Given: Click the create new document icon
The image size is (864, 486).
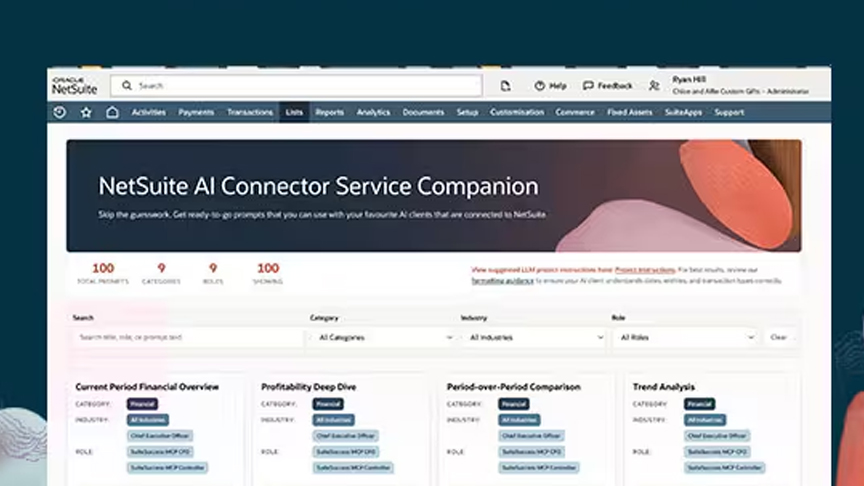Looking at the screenshot, I should [505, 86].
